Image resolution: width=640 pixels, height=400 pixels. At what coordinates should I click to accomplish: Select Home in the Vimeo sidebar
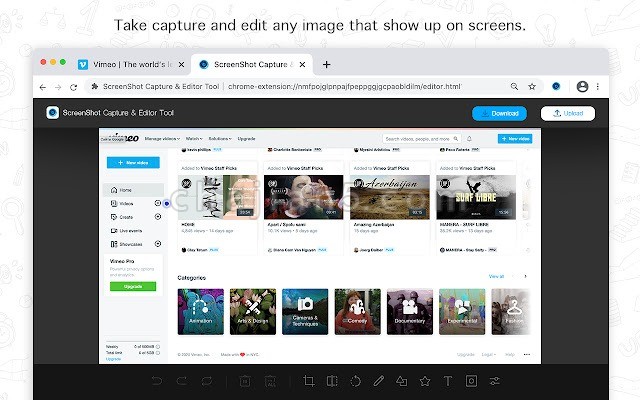133,190
